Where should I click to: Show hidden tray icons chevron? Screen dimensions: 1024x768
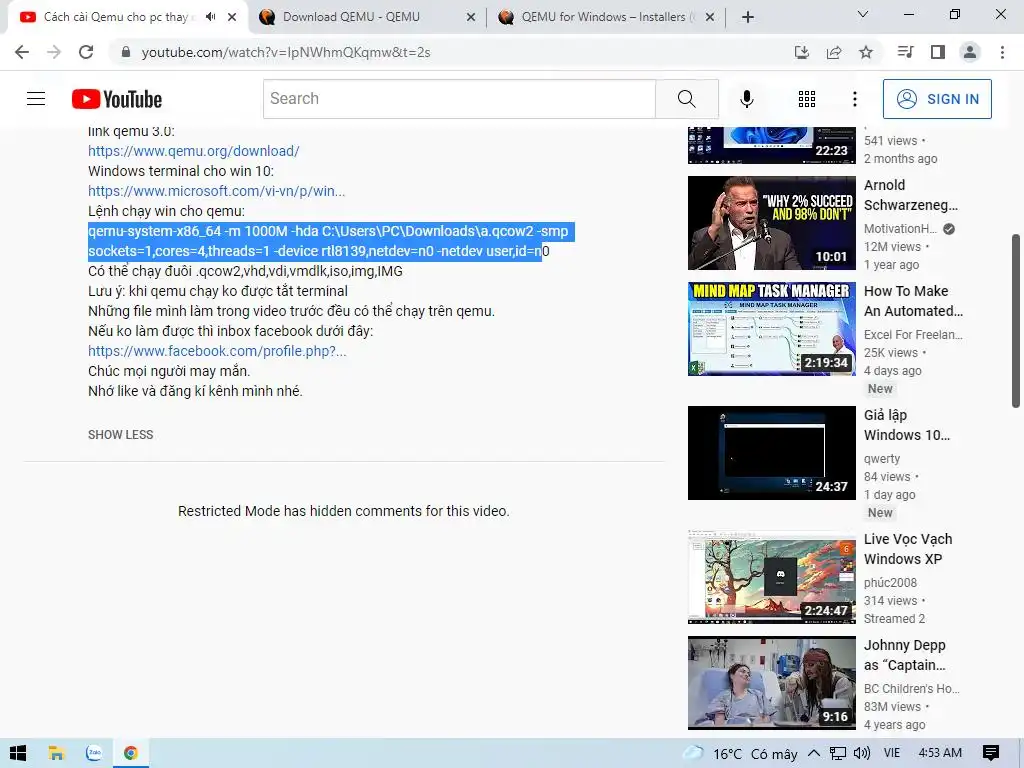pyautogui.click(x=814, y=753)
